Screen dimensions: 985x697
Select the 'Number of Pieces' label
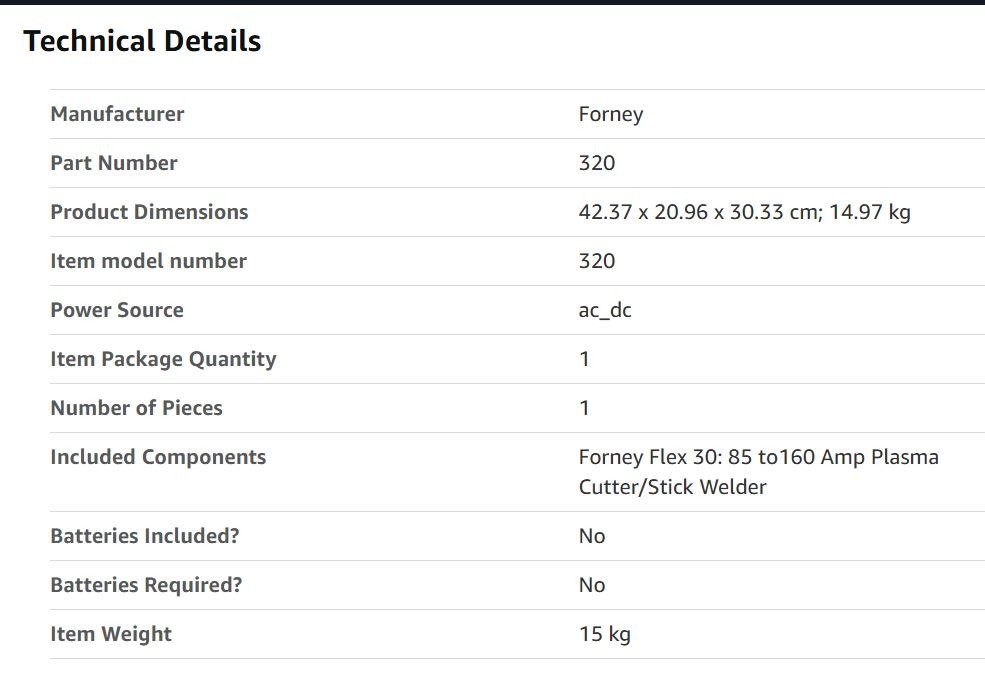136,408
